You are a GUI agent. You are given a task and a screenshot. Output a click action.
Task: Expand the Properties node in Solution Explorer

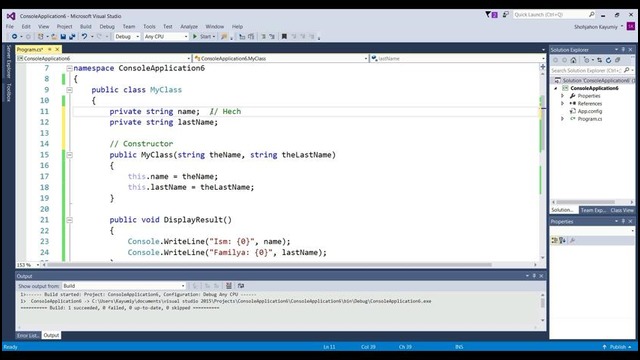(562, 96)
